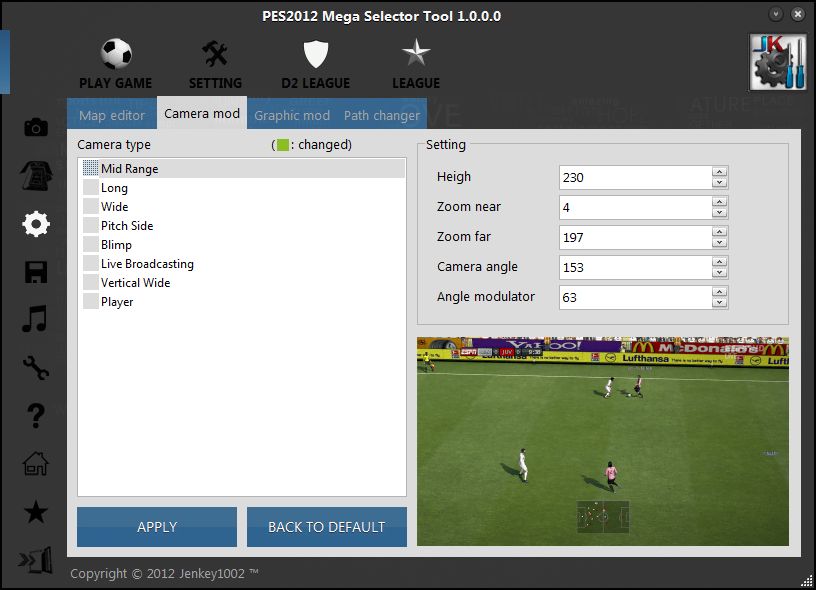Enable the Blimp camera checkbox
This screenshot has height=590, width=816.
click(x=91, y=245)
